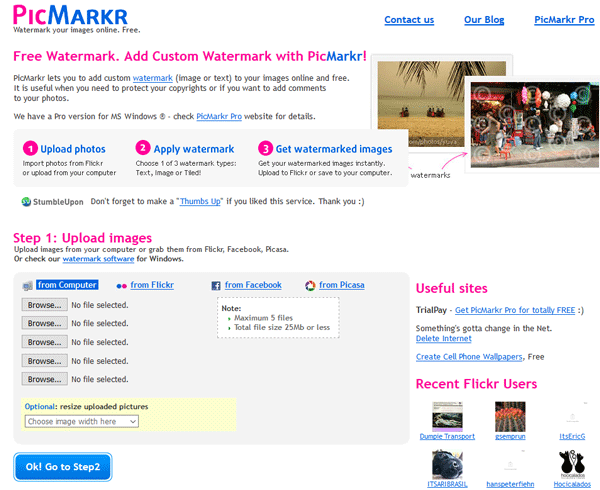Click the gsemprun user thumbnail

pyautogui.click(x=510, y=417)
